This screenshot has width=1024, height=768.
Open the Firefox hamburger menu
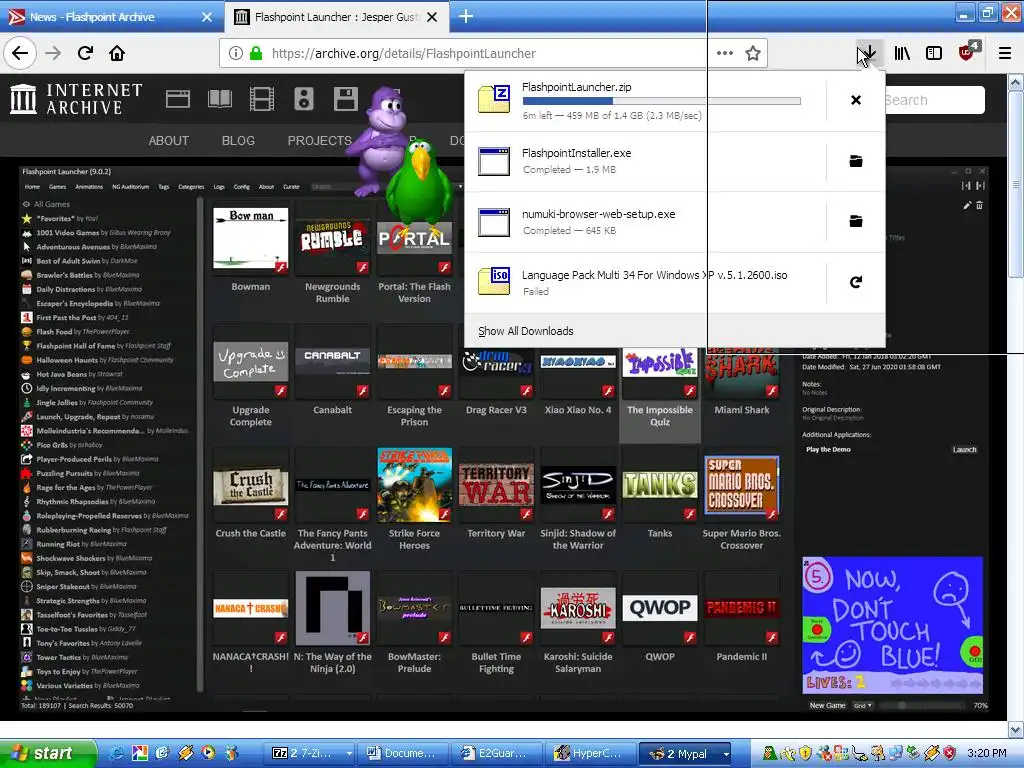pos(1004,54)
